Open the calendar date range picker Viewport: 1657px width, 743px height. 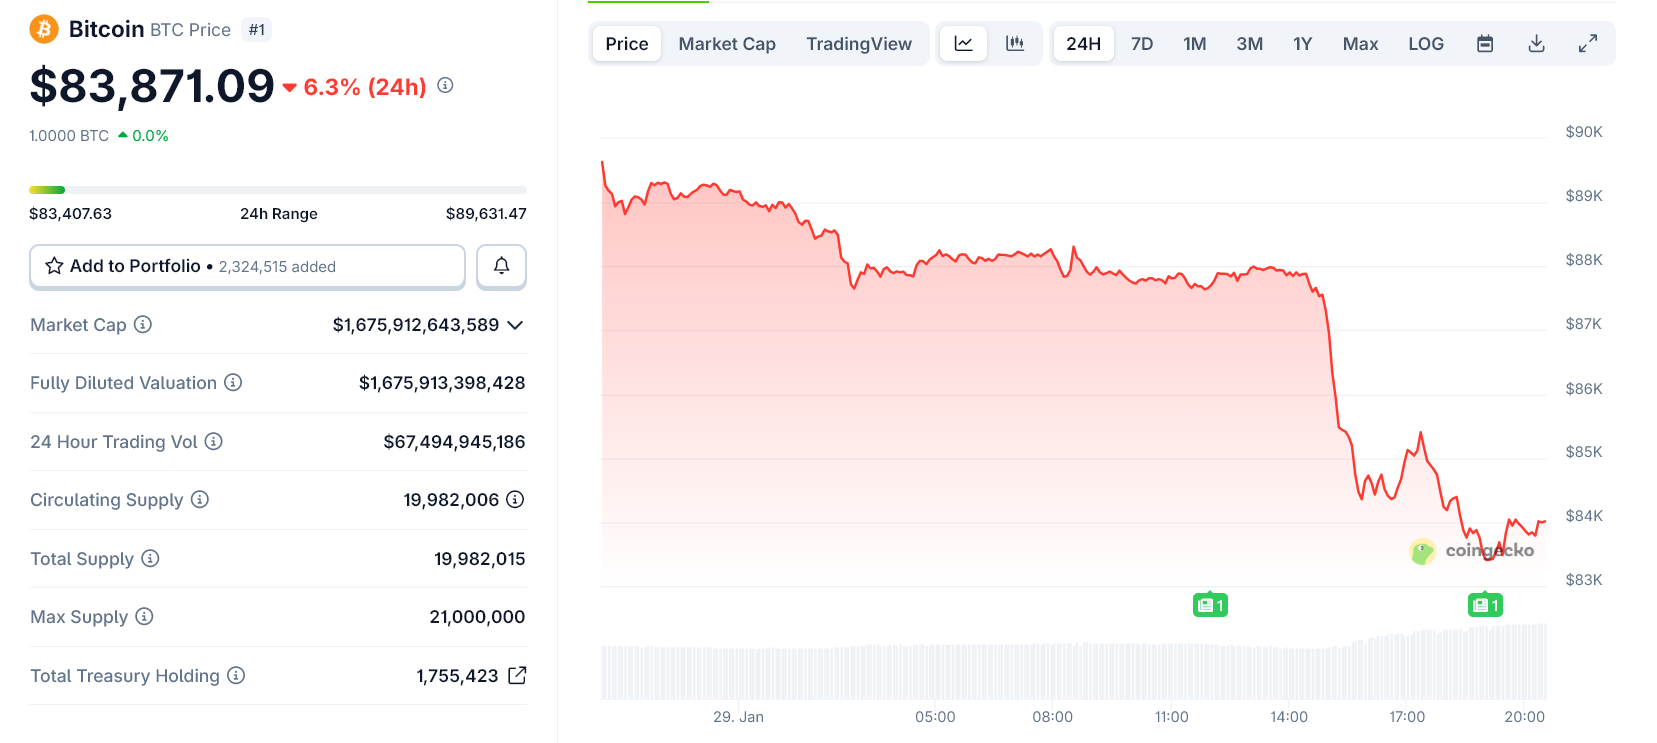pos(1486,43)
